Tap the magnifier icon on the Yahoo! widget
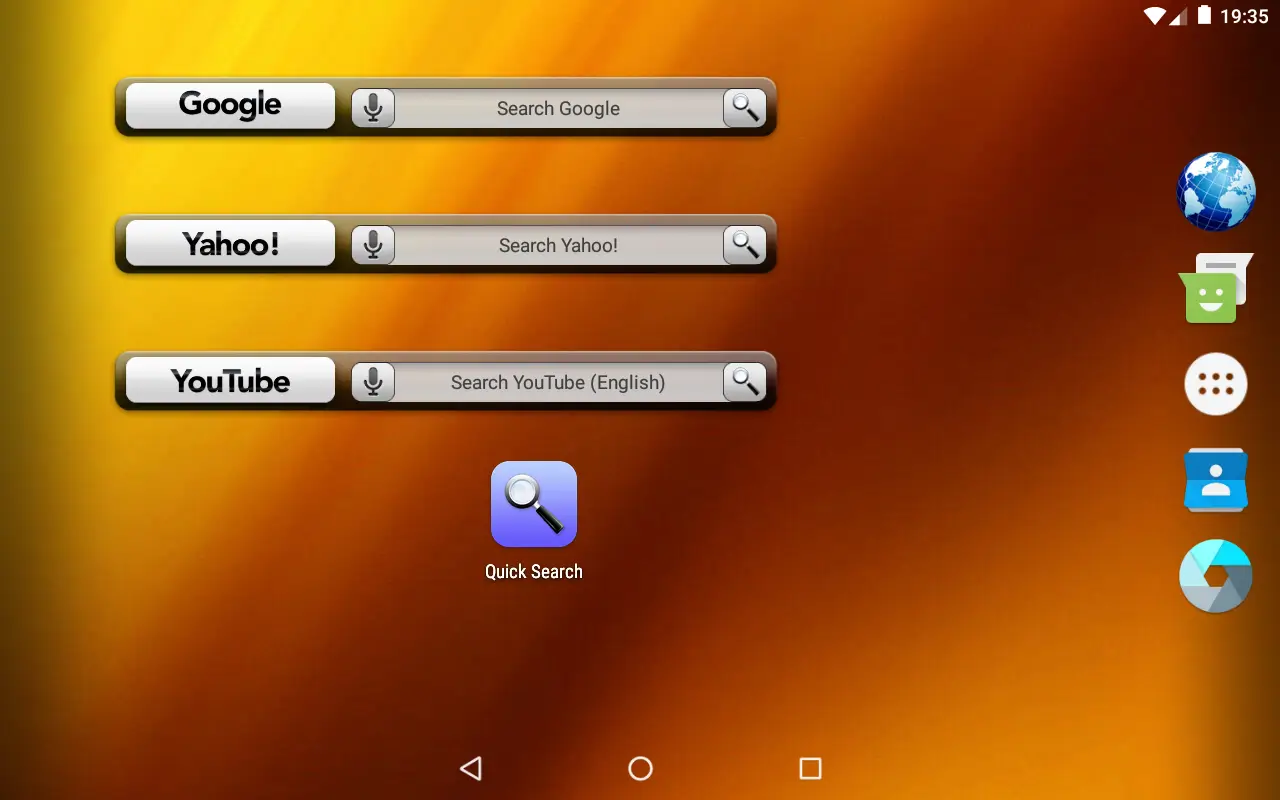Screen dimensions: 1280x800 coord(744,245)
